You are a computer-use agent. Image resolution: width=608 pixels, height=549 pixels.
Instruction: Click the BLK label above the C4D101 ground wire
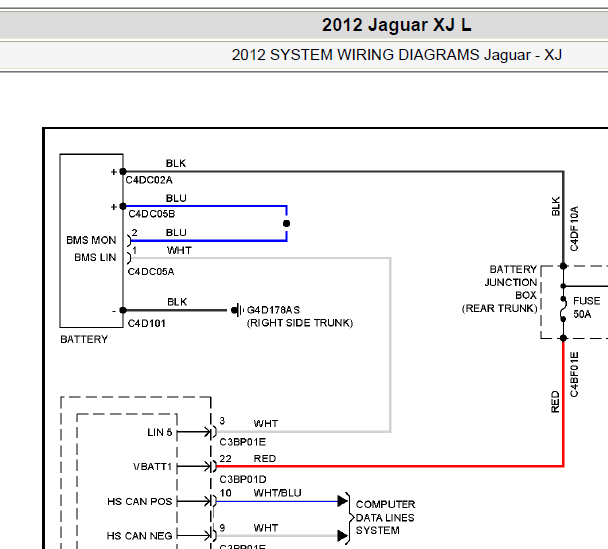(x=177, y=302)
